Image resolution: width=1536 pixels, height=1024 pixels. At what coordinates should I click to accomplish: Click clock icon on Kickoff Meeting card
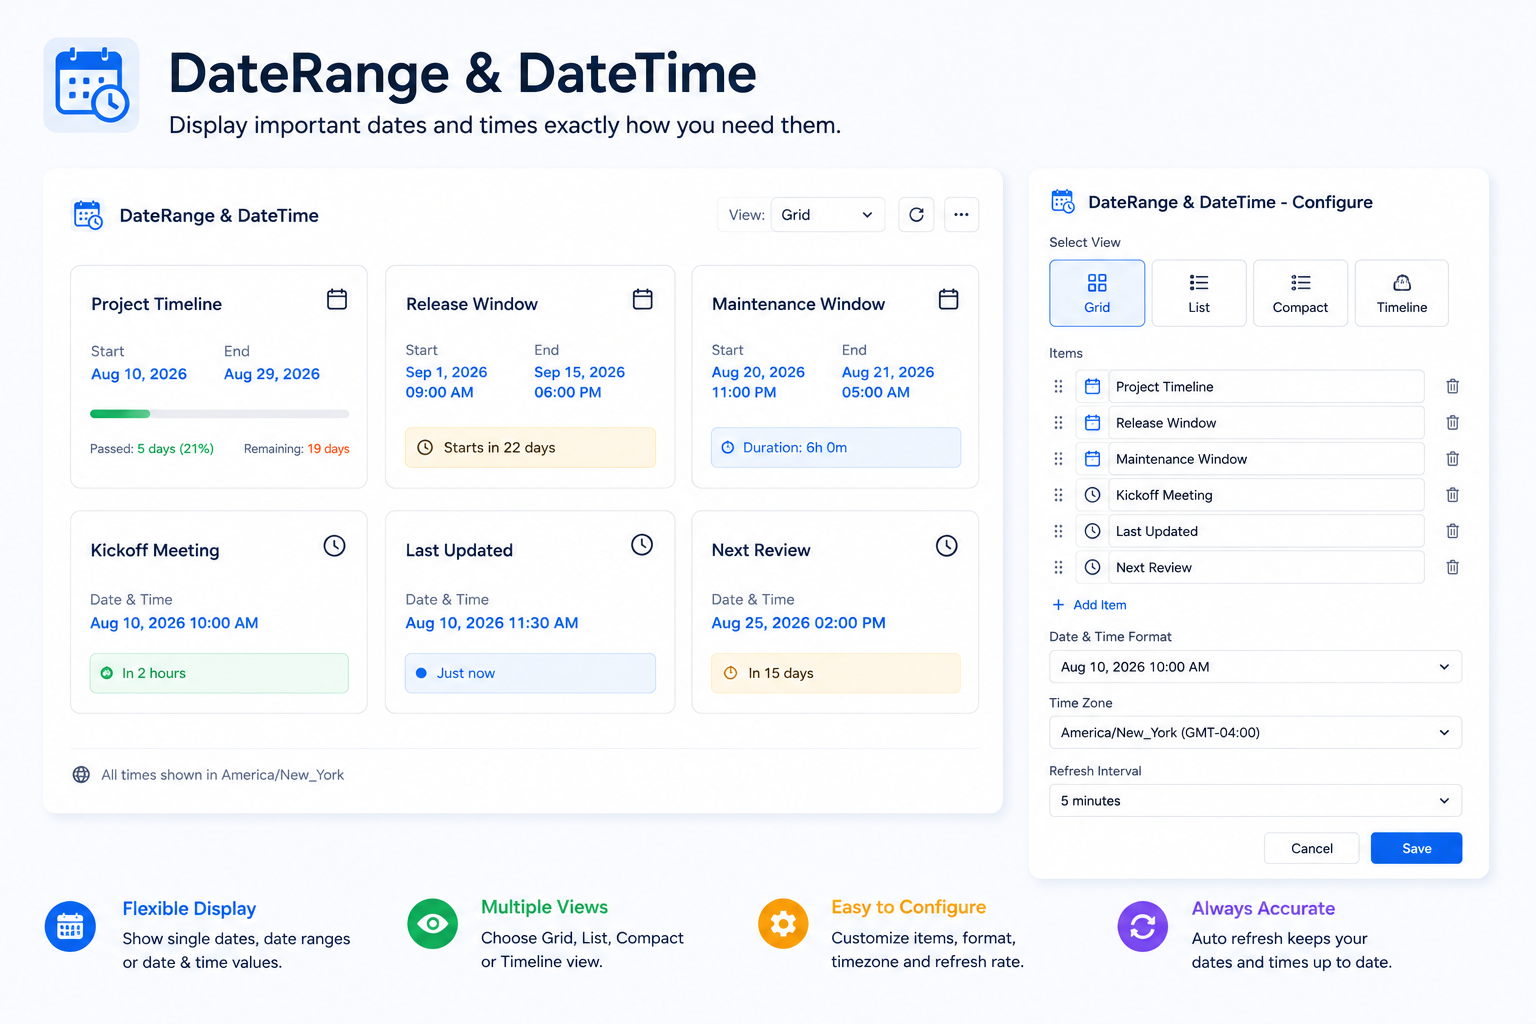(334, 545)
